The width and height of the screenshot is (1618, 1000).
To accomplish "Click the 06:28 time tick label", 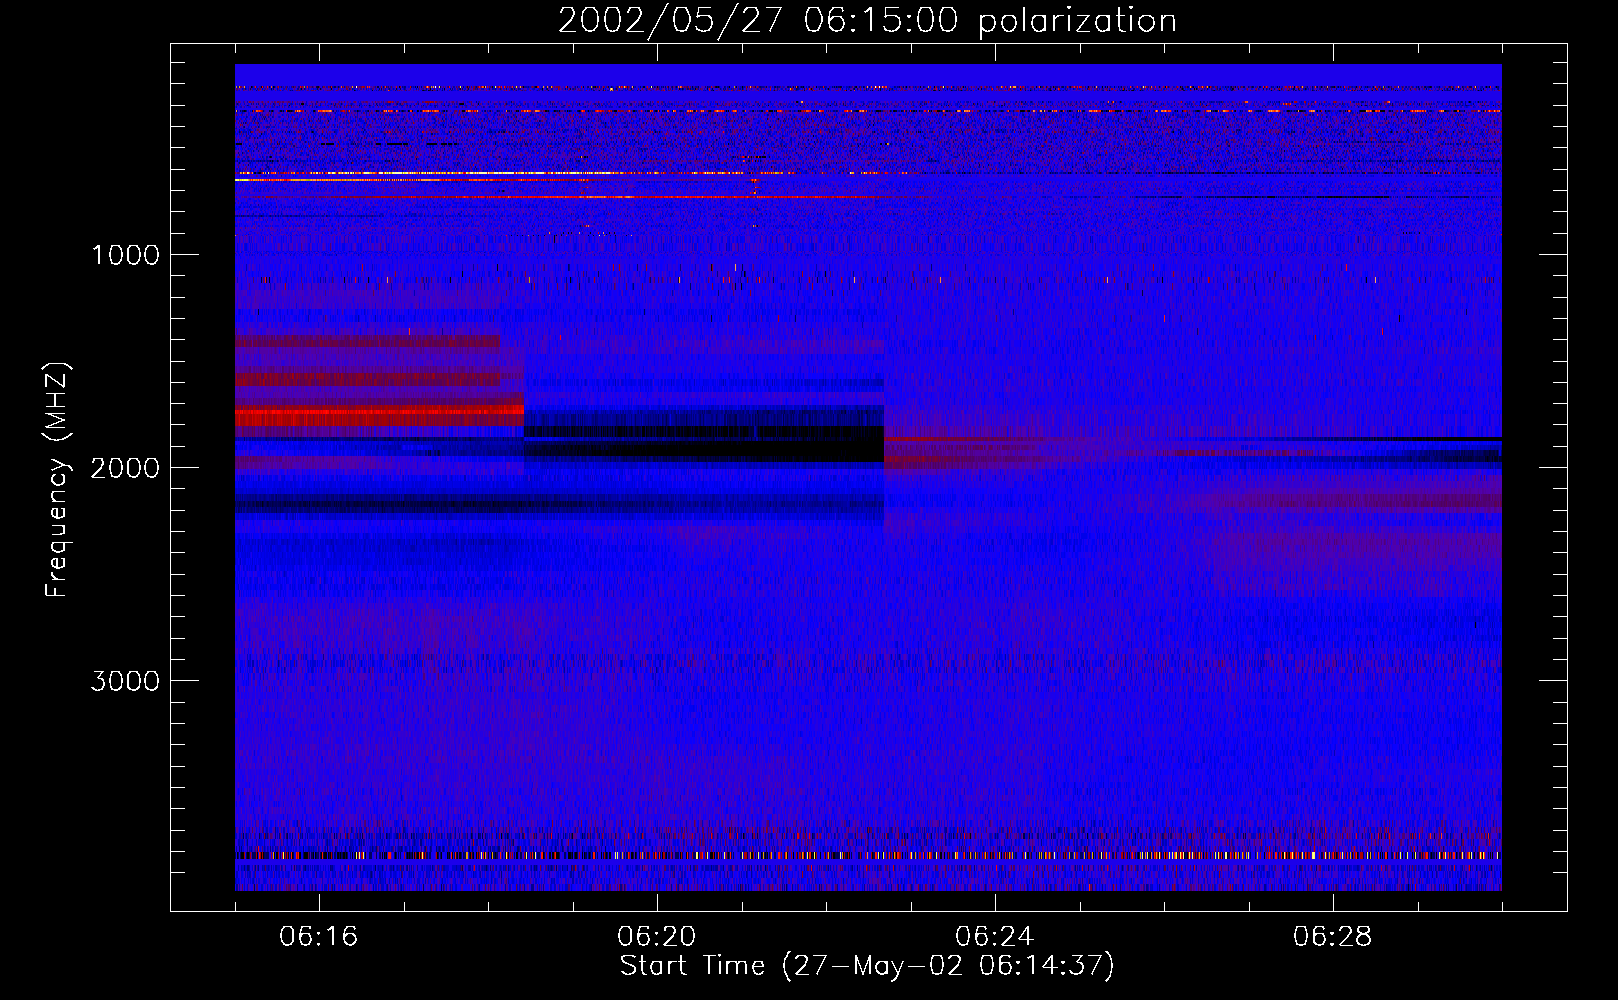I will pos(1333,937).
